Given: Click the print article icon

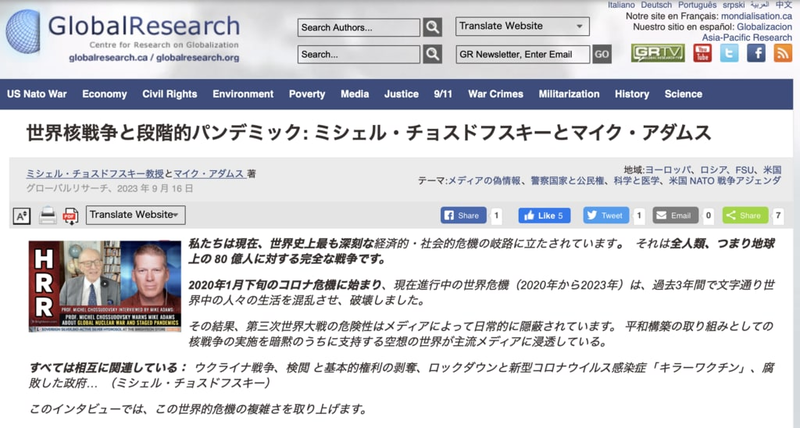Looking at the screenshot, I should 47,216.
